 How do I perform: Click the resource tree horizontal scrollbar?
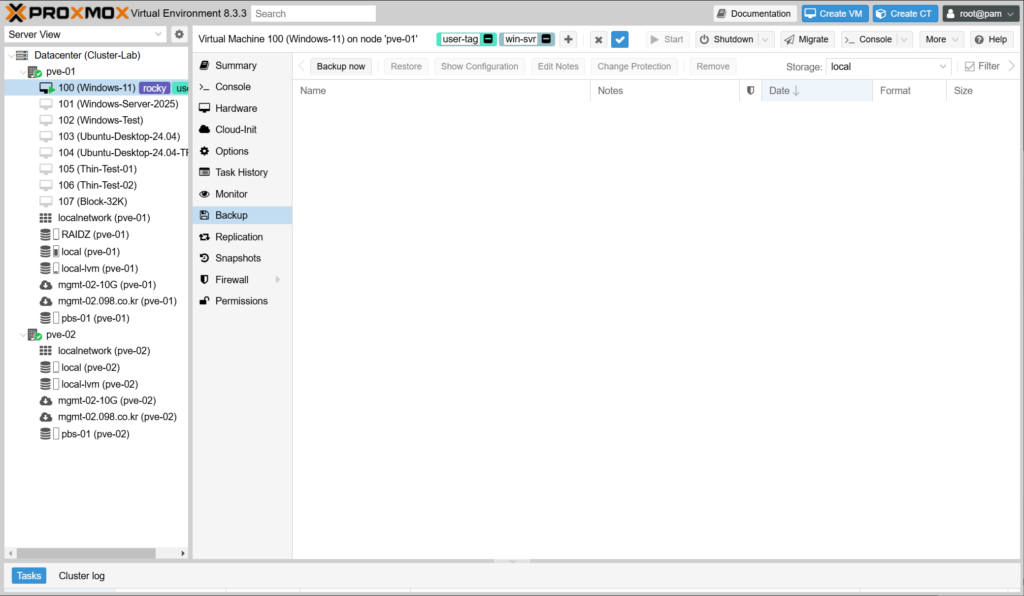coord(80,553)
